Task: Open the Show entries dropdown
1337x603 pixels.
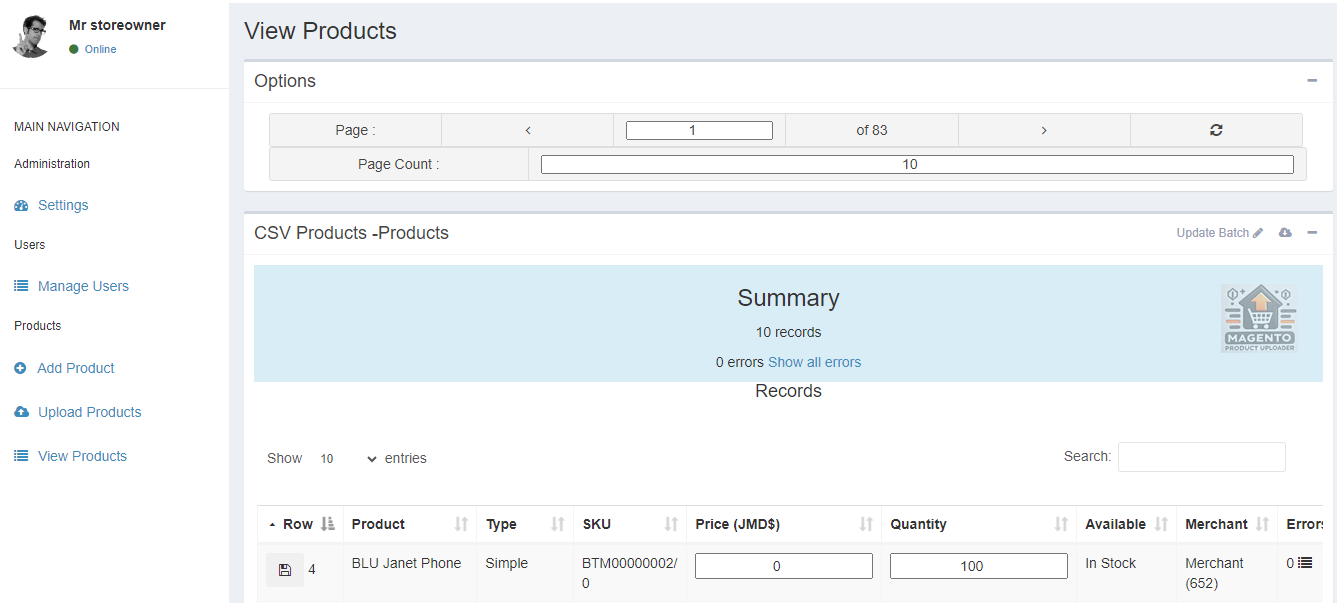Action: click(x=347, y=459)
